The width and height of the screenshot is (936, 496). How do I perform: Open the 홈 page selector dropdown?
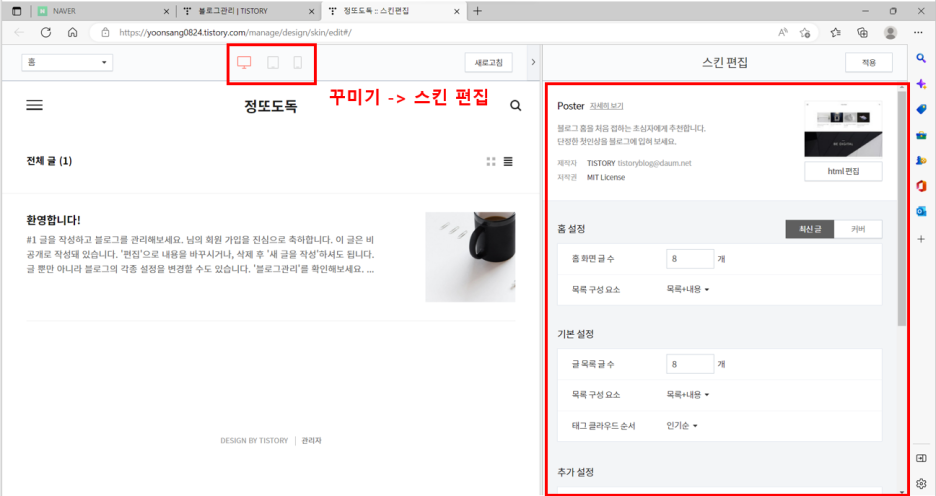67,62
